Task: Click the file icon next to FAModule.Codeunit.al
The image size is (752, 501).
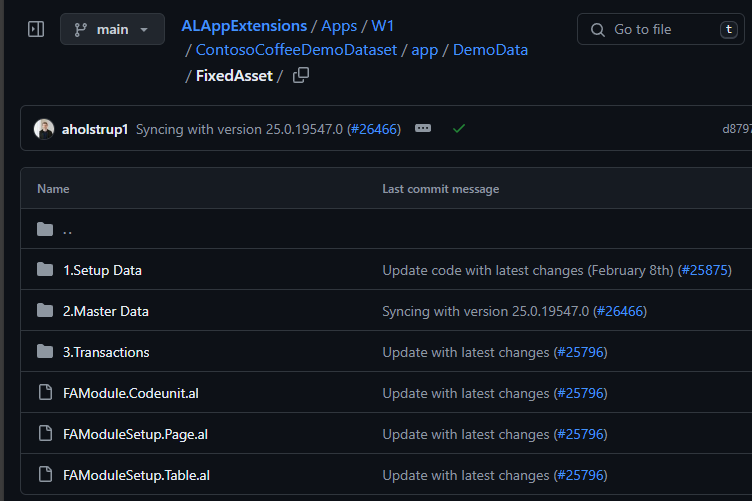Action: click(x=45, y=393)
